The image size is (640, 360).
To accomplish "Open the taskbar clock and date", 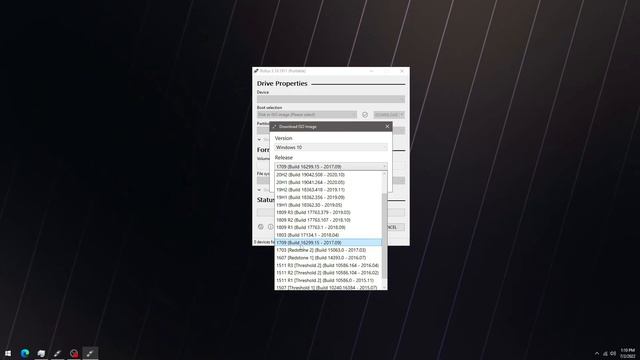I will pos(628,353).
